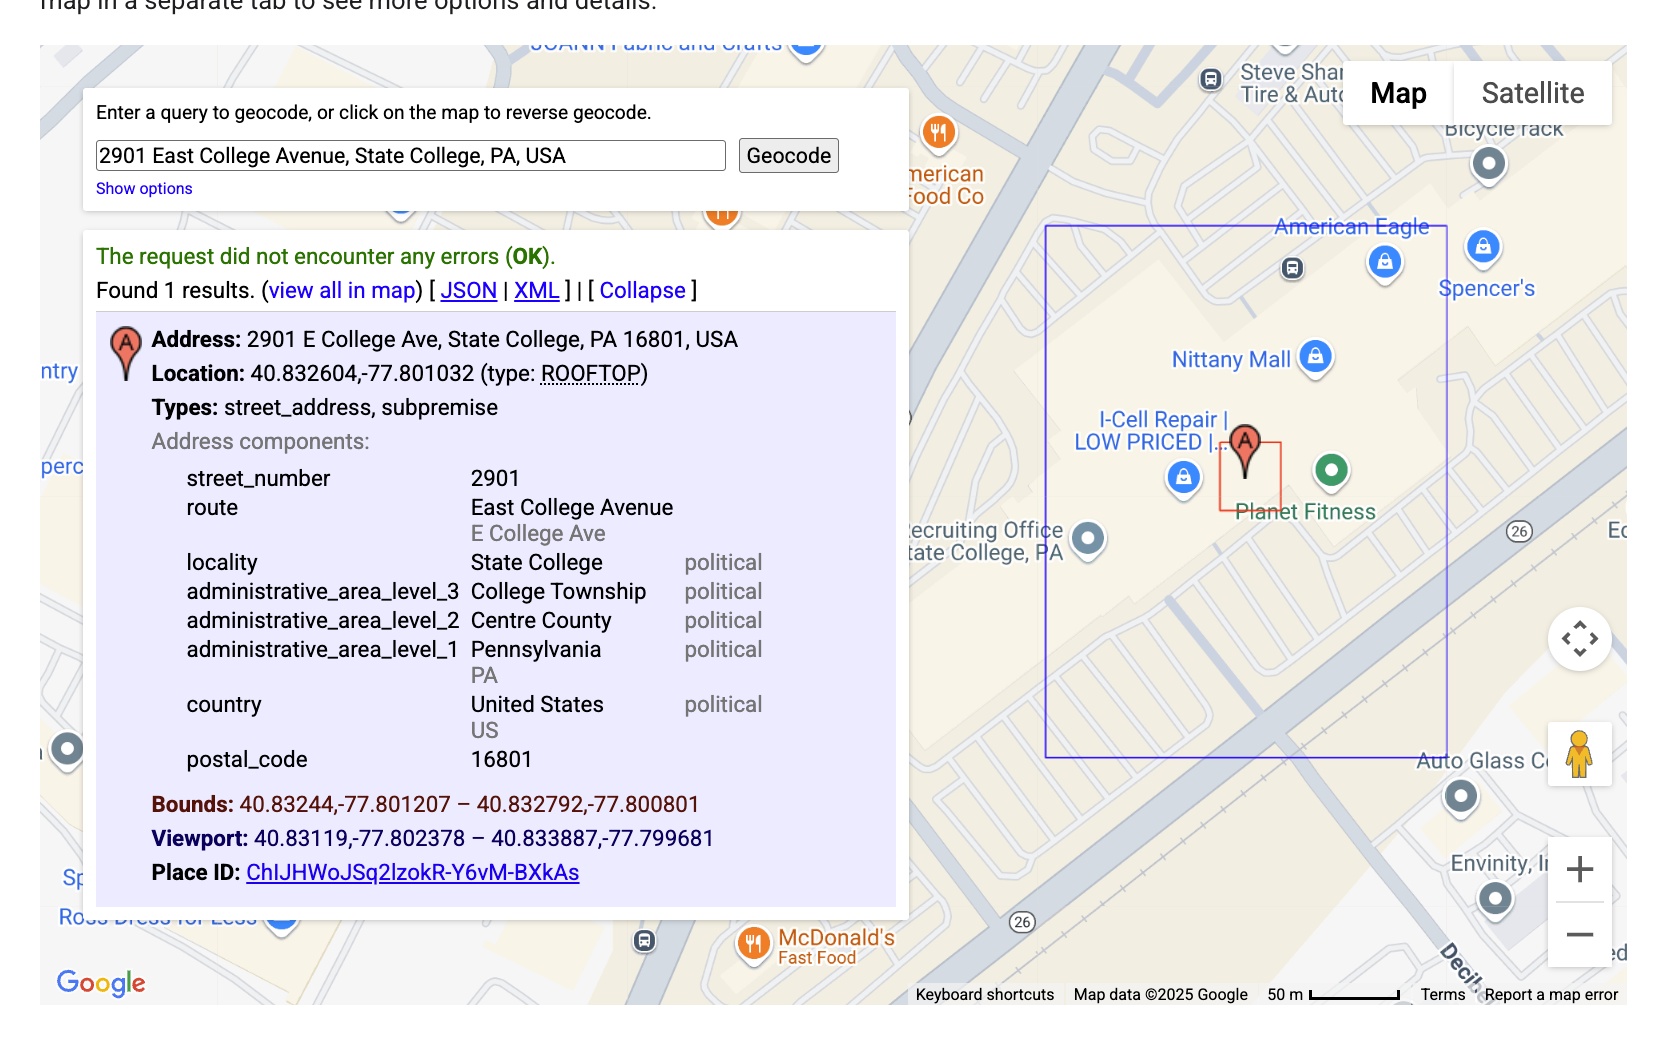Switch to Satellite map view
The height and width of the screenshot is (1048, 1678).
1532,93
